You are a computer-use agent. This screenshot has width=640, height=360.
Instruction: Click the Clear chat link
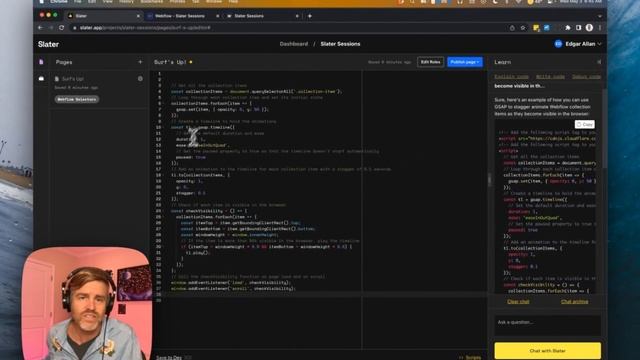[x=518, y=302]
